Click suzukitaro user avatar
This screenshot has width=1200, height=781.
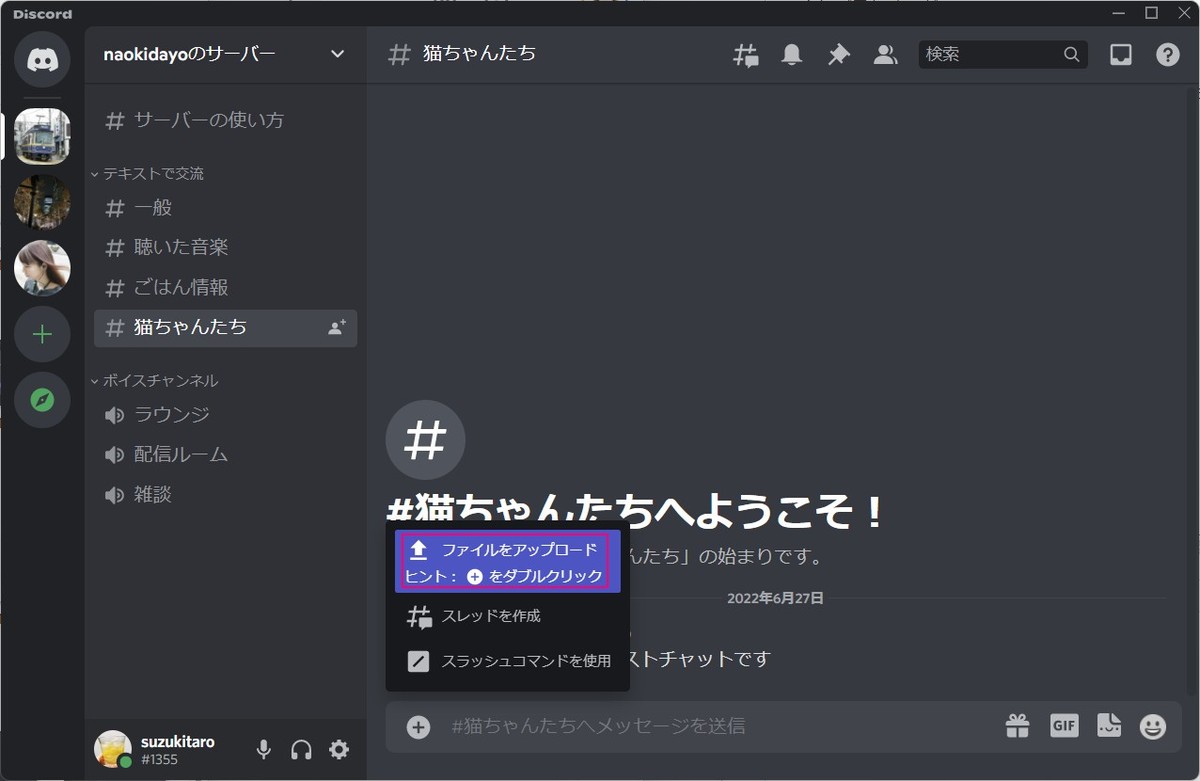click(x=113, y=749)
